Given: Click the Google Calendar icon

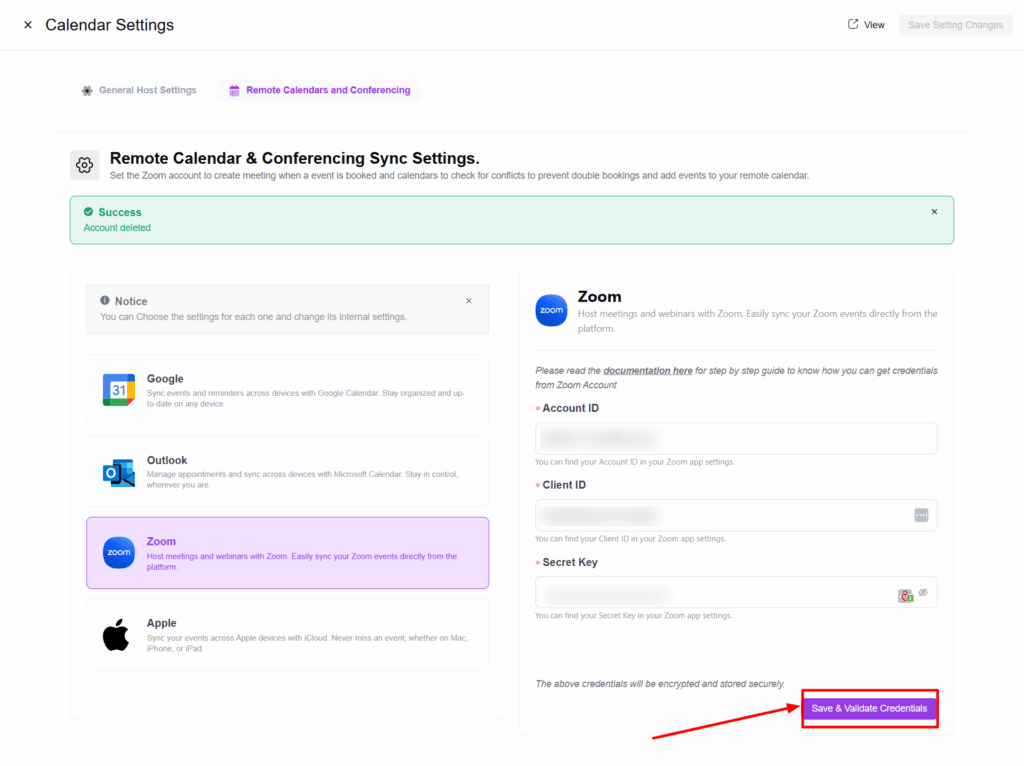Looking at the screenshot, I should coord(119,390).
